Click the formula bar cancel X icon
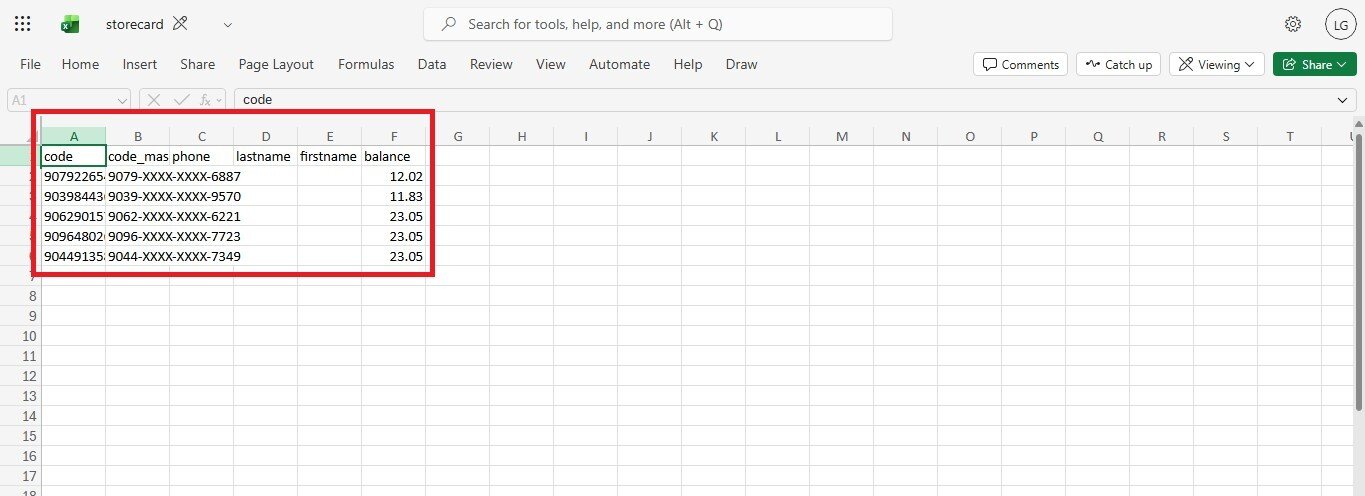The width and height of the screenshot is (1365, 496). 155,100
